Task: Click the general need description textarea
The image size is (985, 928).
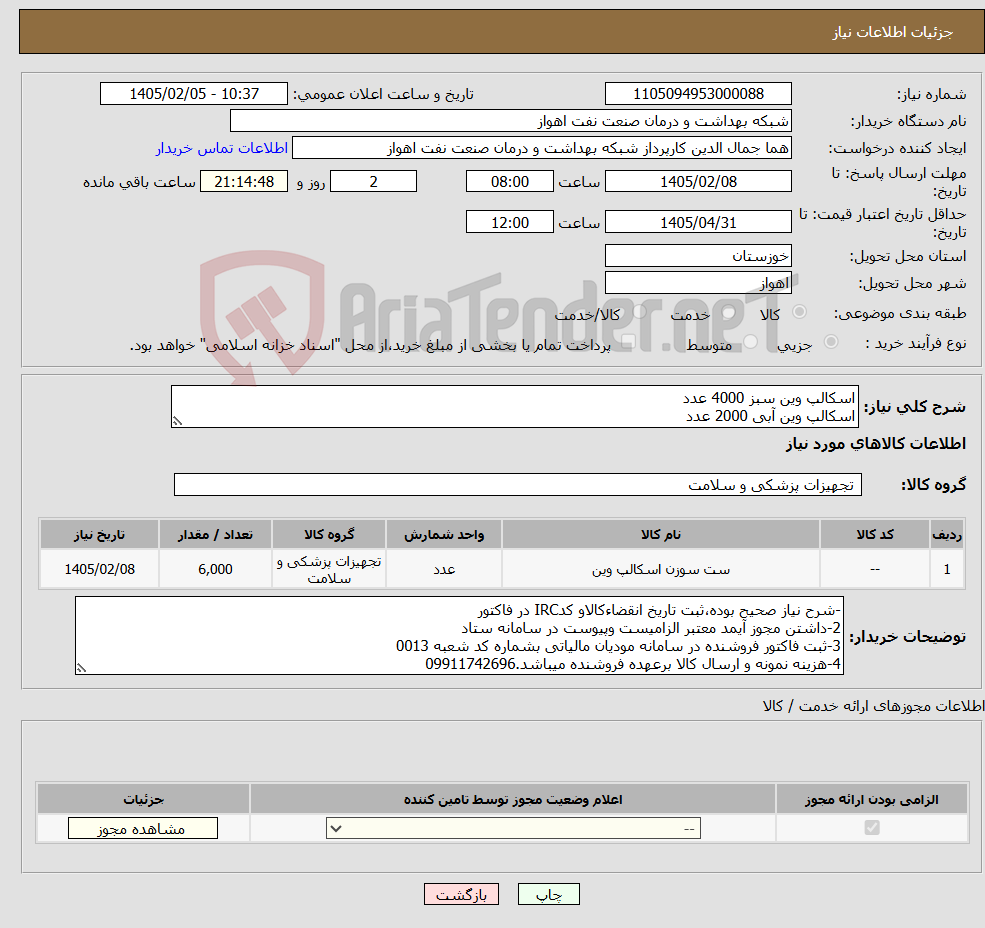Action: (514, 407)
